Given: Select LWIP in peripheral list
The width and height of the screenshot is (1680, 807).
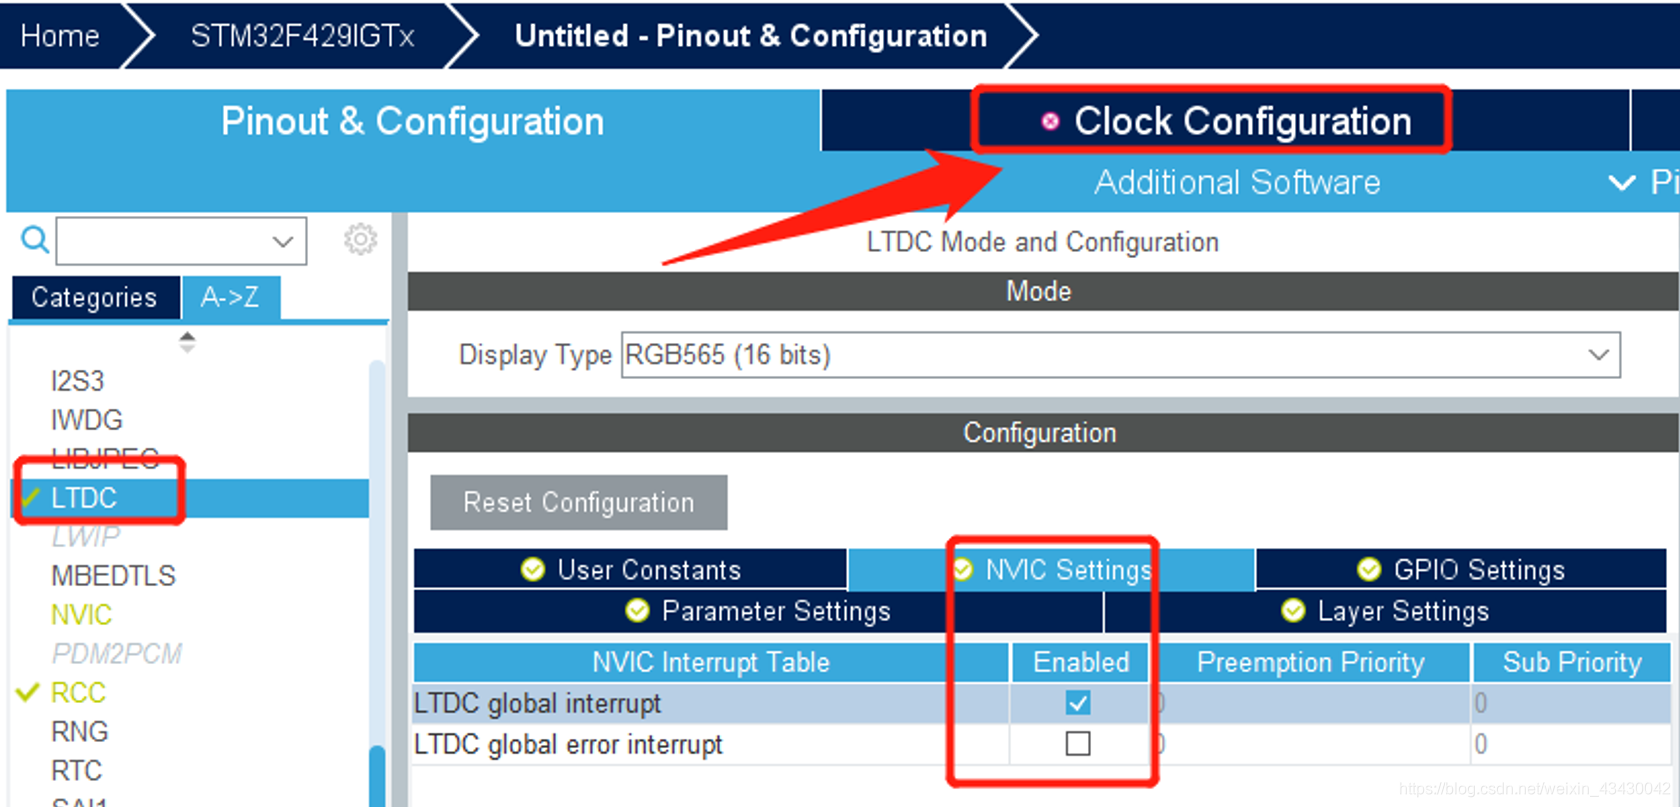Looking at the screenshot, I should [86, 537].
